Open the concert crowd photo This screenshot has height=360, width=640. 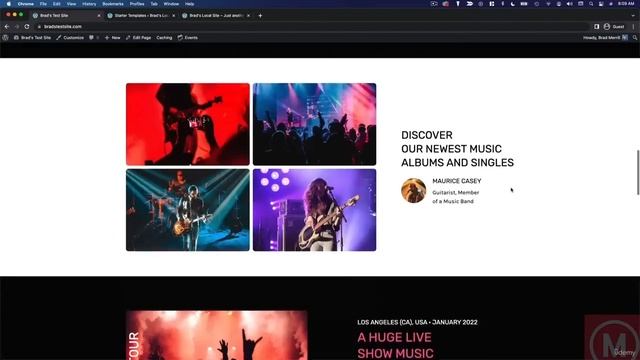(x=314, y=124)
